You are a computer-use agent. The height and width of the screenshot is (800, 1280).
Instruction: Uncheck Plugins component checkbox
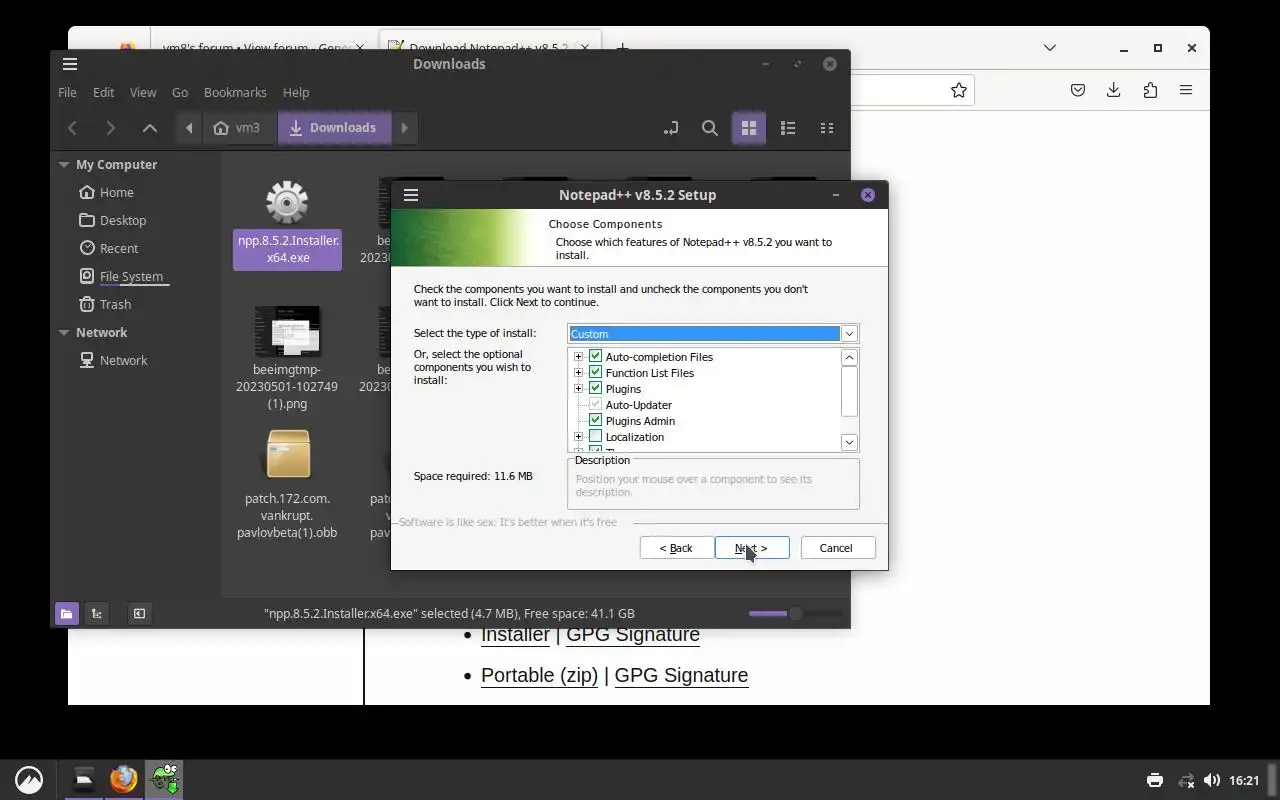tap(596, 388)
